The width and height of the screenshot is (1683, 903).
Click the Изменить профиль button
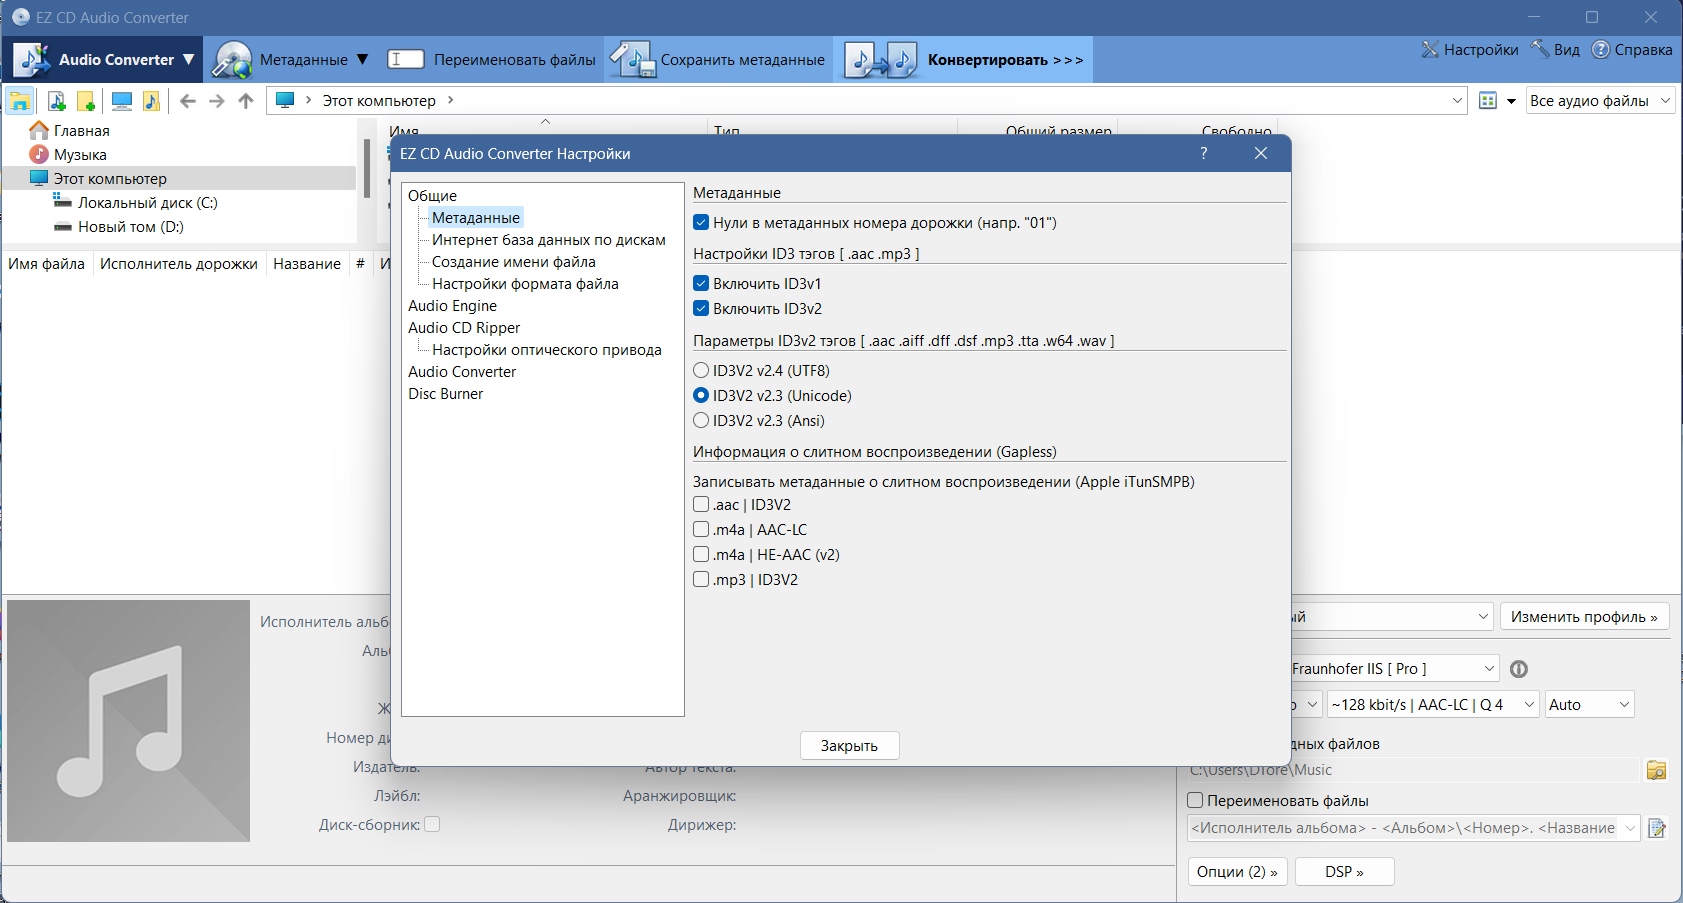click(x=1584, y=617)
